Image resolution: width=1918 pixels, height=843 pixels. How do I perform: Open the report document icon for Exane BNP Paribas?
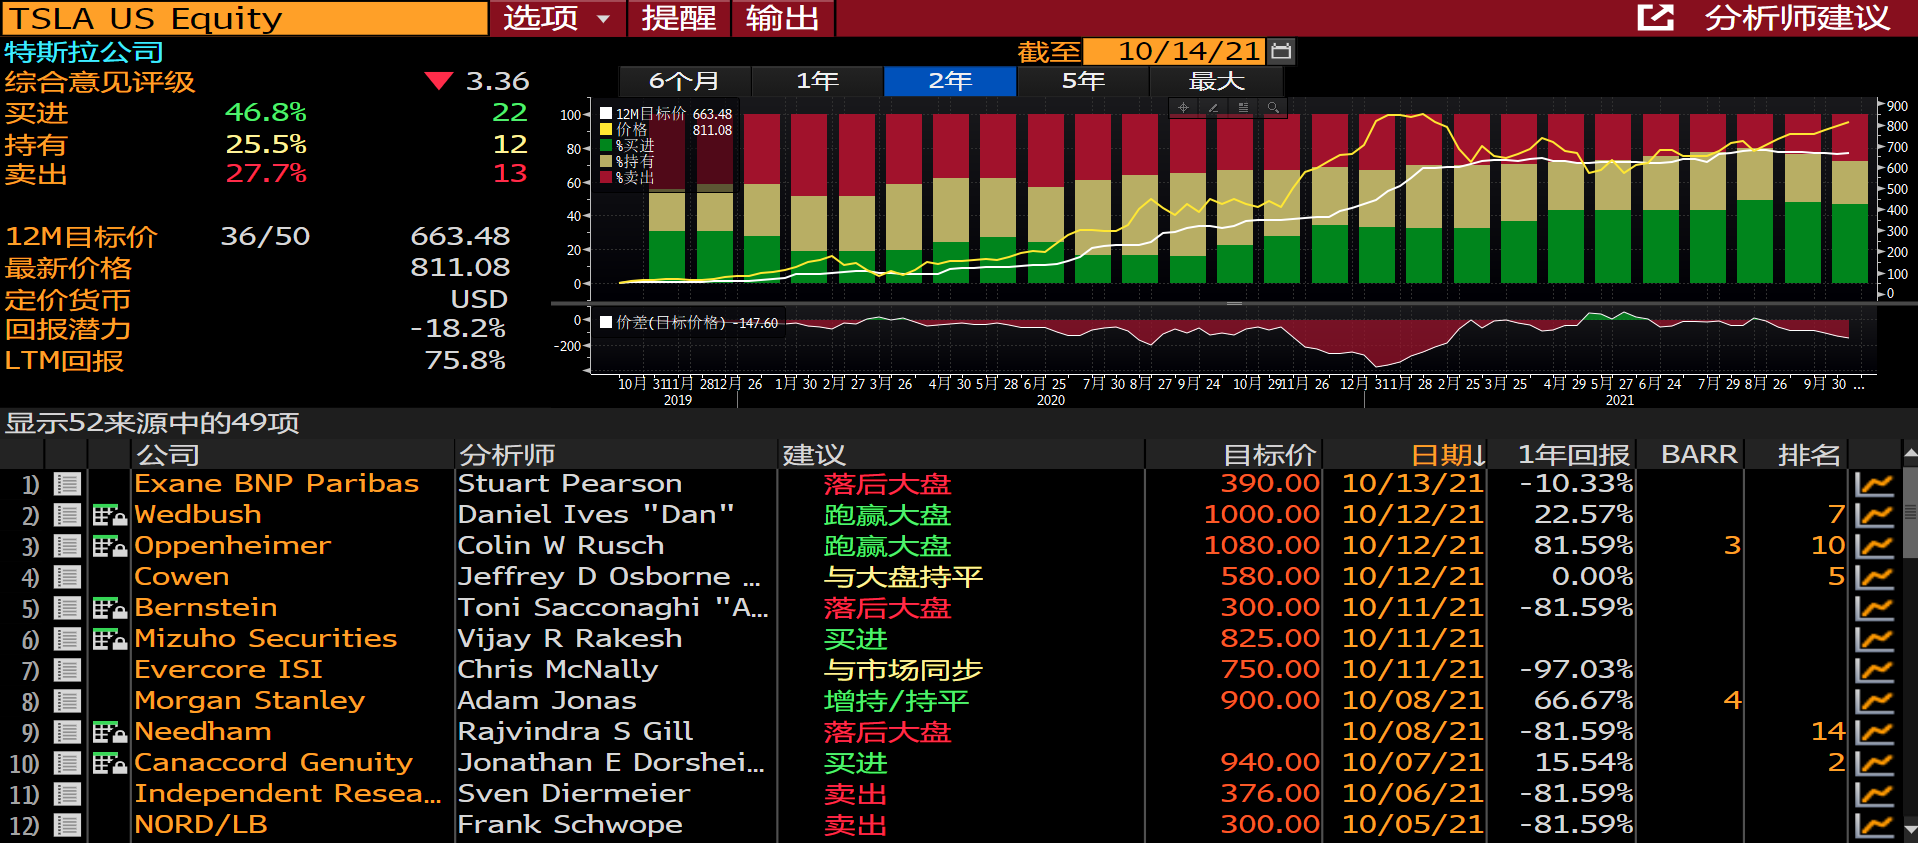(x=67, y=484)
